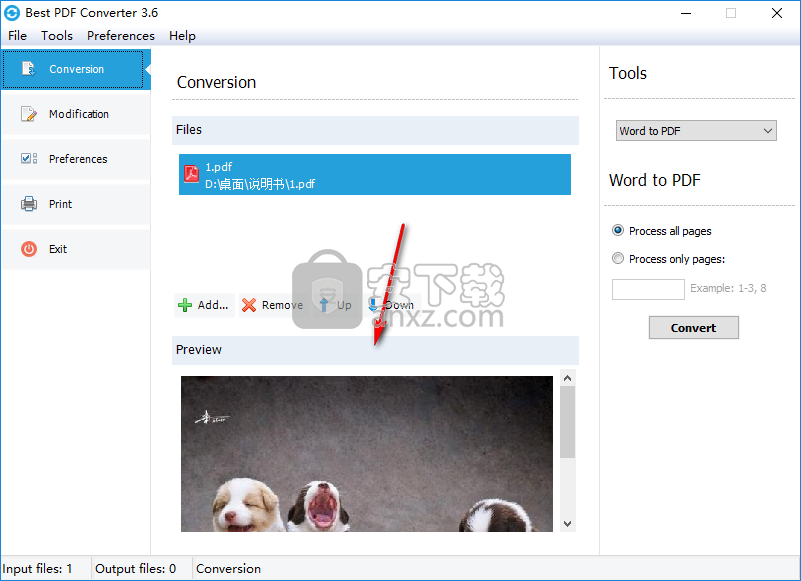Image resolution: width=801 pixels, height=581 pixels.
Task: Select the 1.pdf file name text
Action: 219,167
